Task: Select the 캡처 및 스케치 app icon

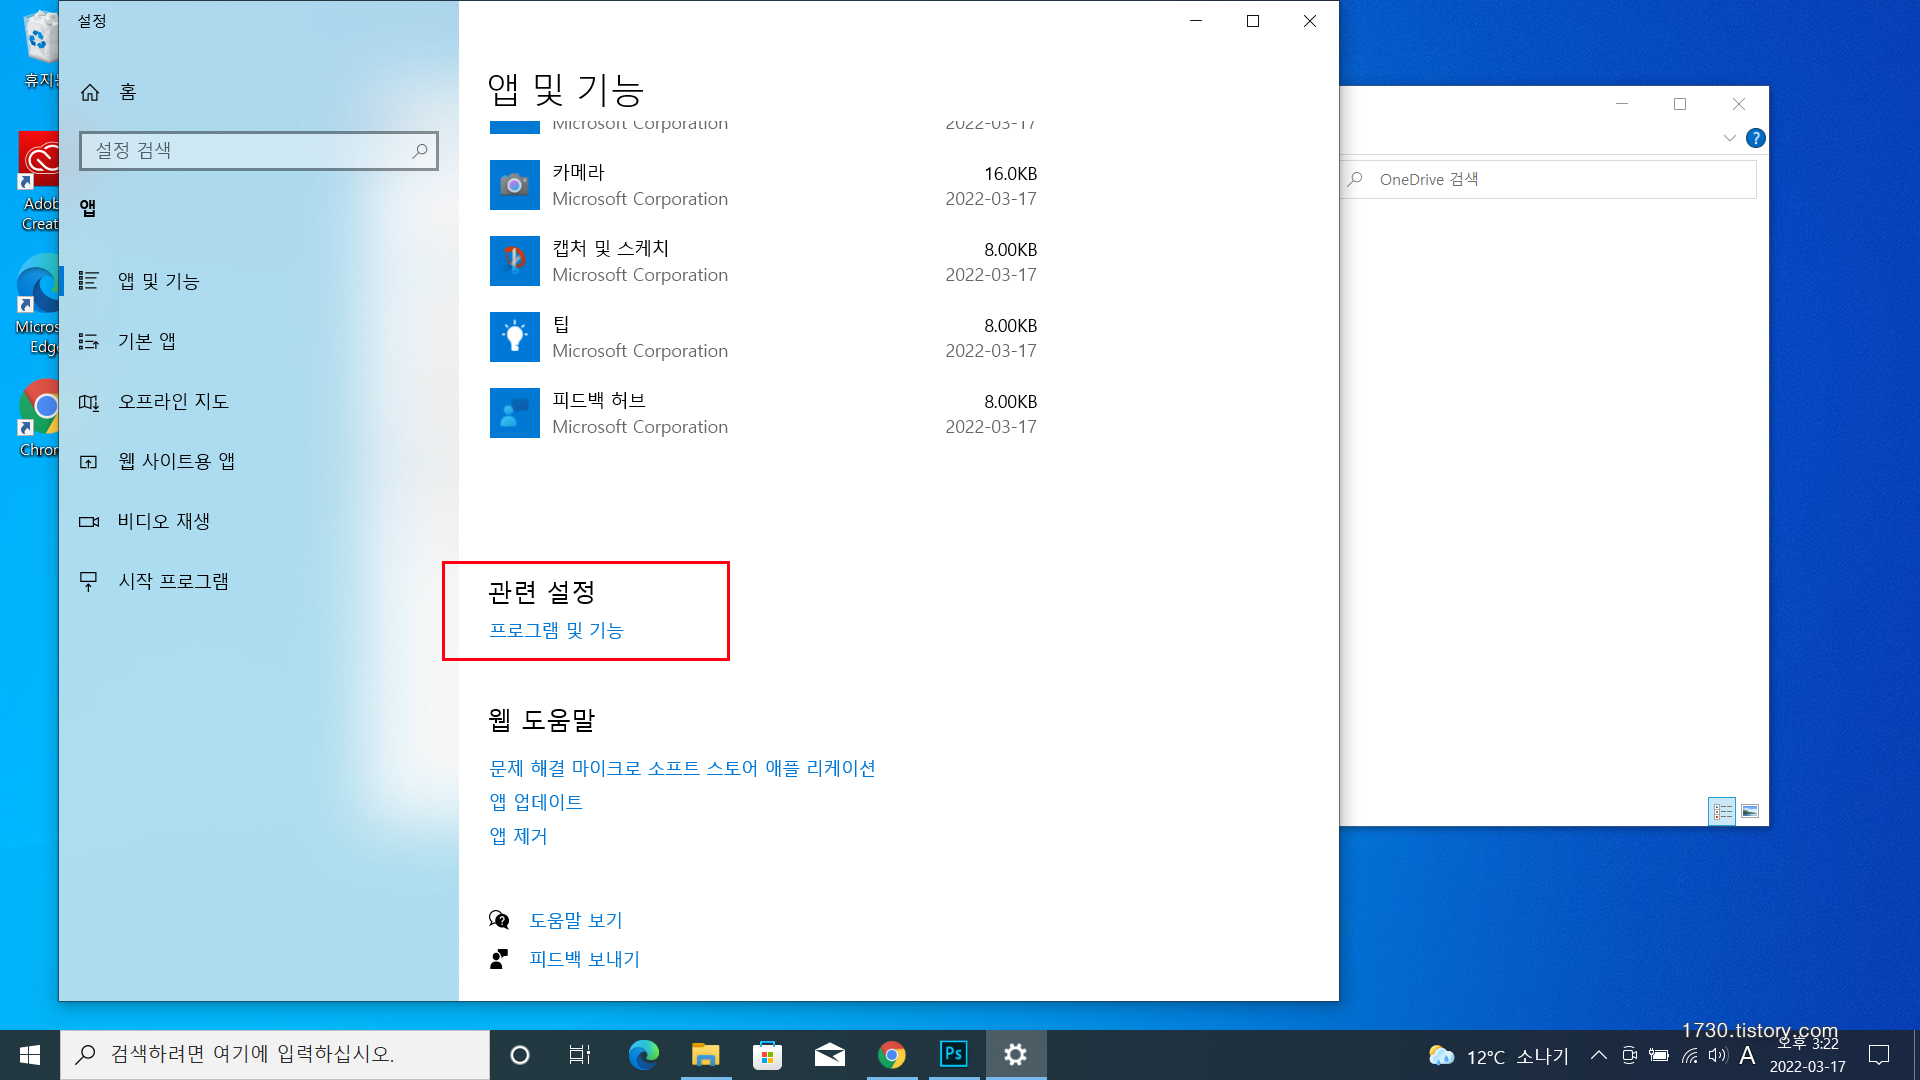Action: (514, 261)
